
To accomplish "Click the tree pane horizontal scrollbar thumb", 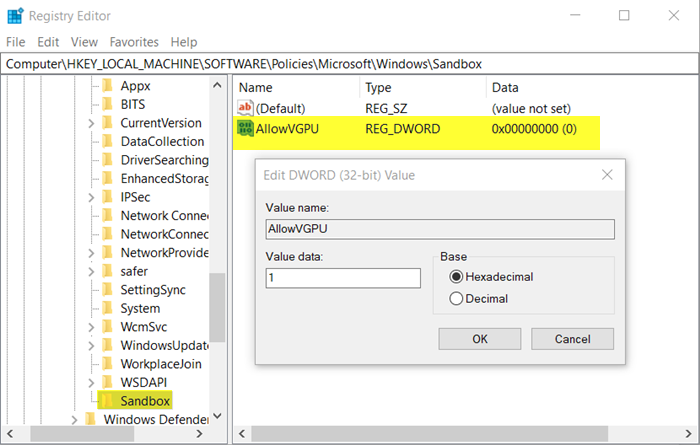I will [82, 433].
